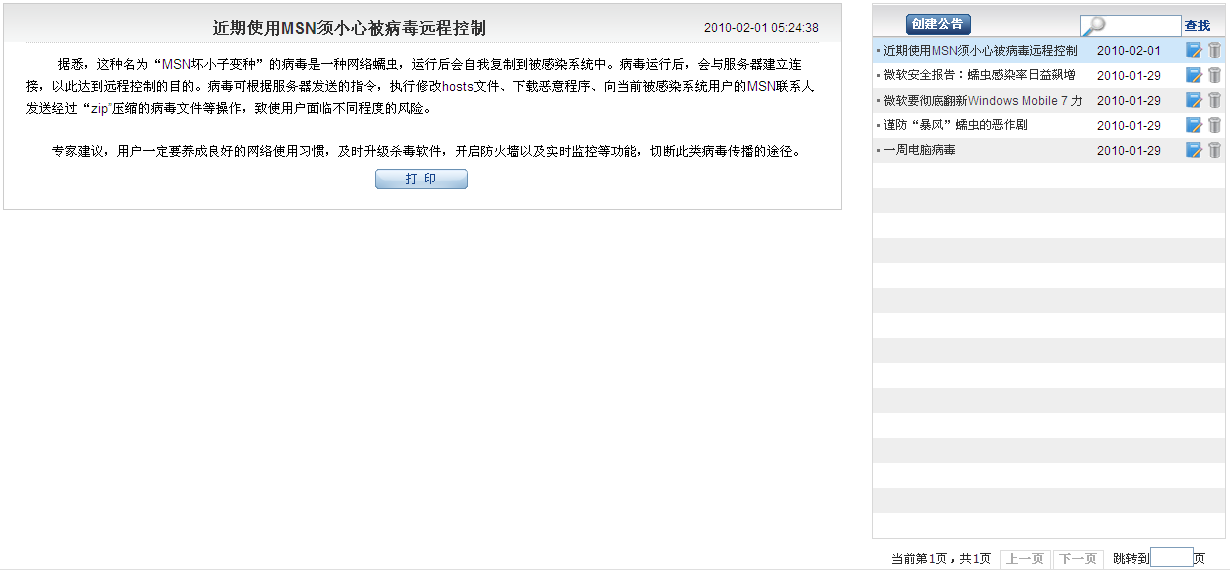This screenshot has height=570, width=1230.
Task: Open announcement 微软要彻底翻新Windows Mobile 7
Action: point(983,100)
